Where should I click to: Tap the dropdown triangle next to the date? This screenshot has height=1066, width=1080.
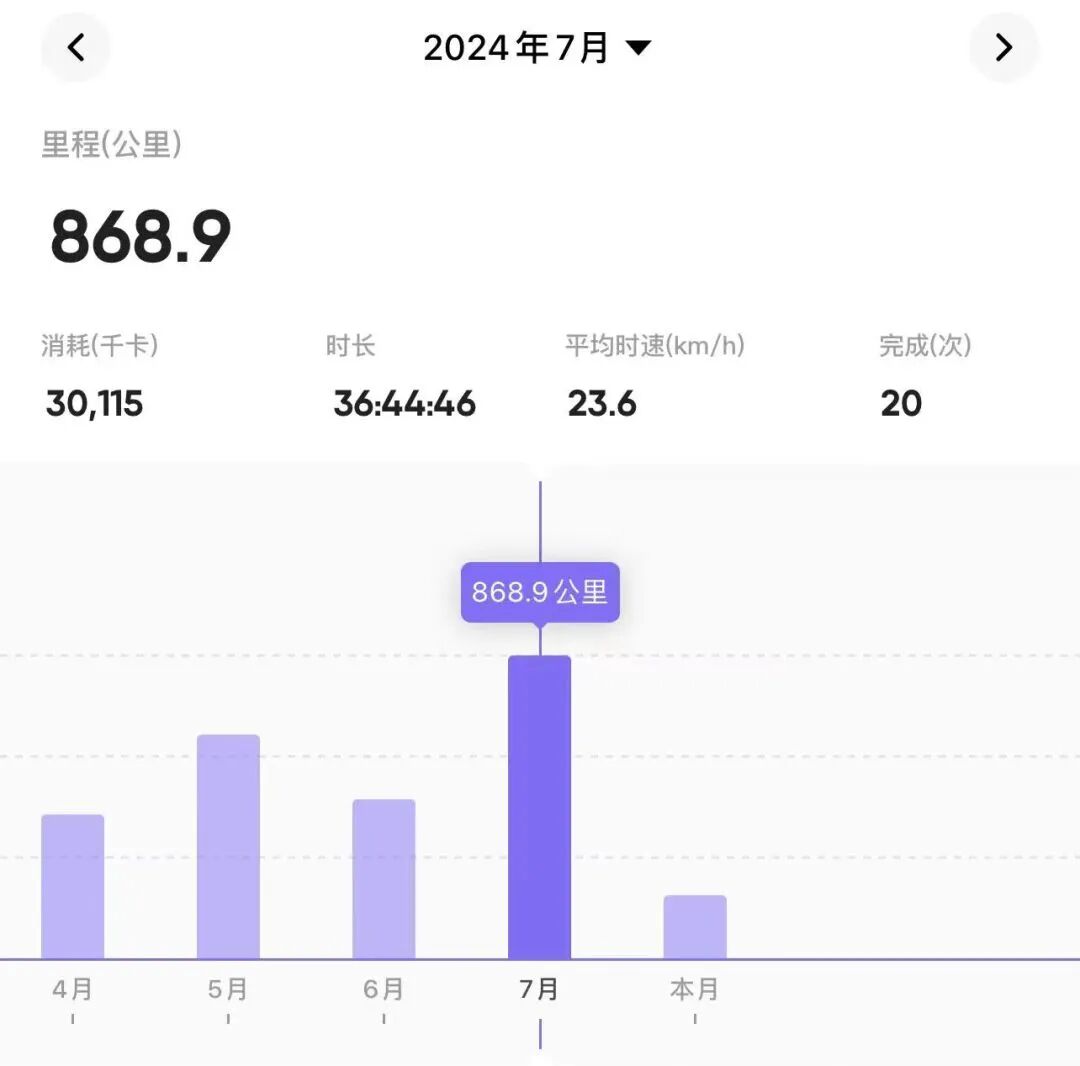(x=639, y=47)
